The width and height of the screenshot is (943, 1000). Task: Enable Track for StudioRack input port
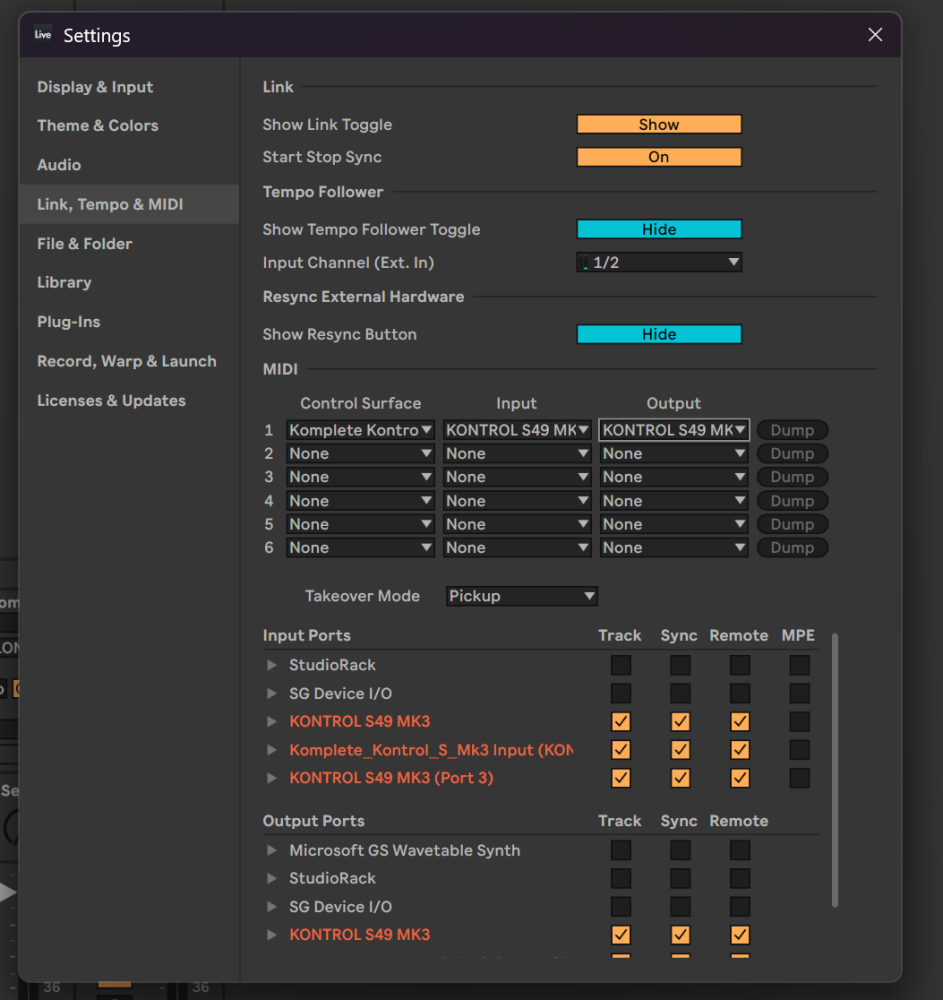pos(621,665)
